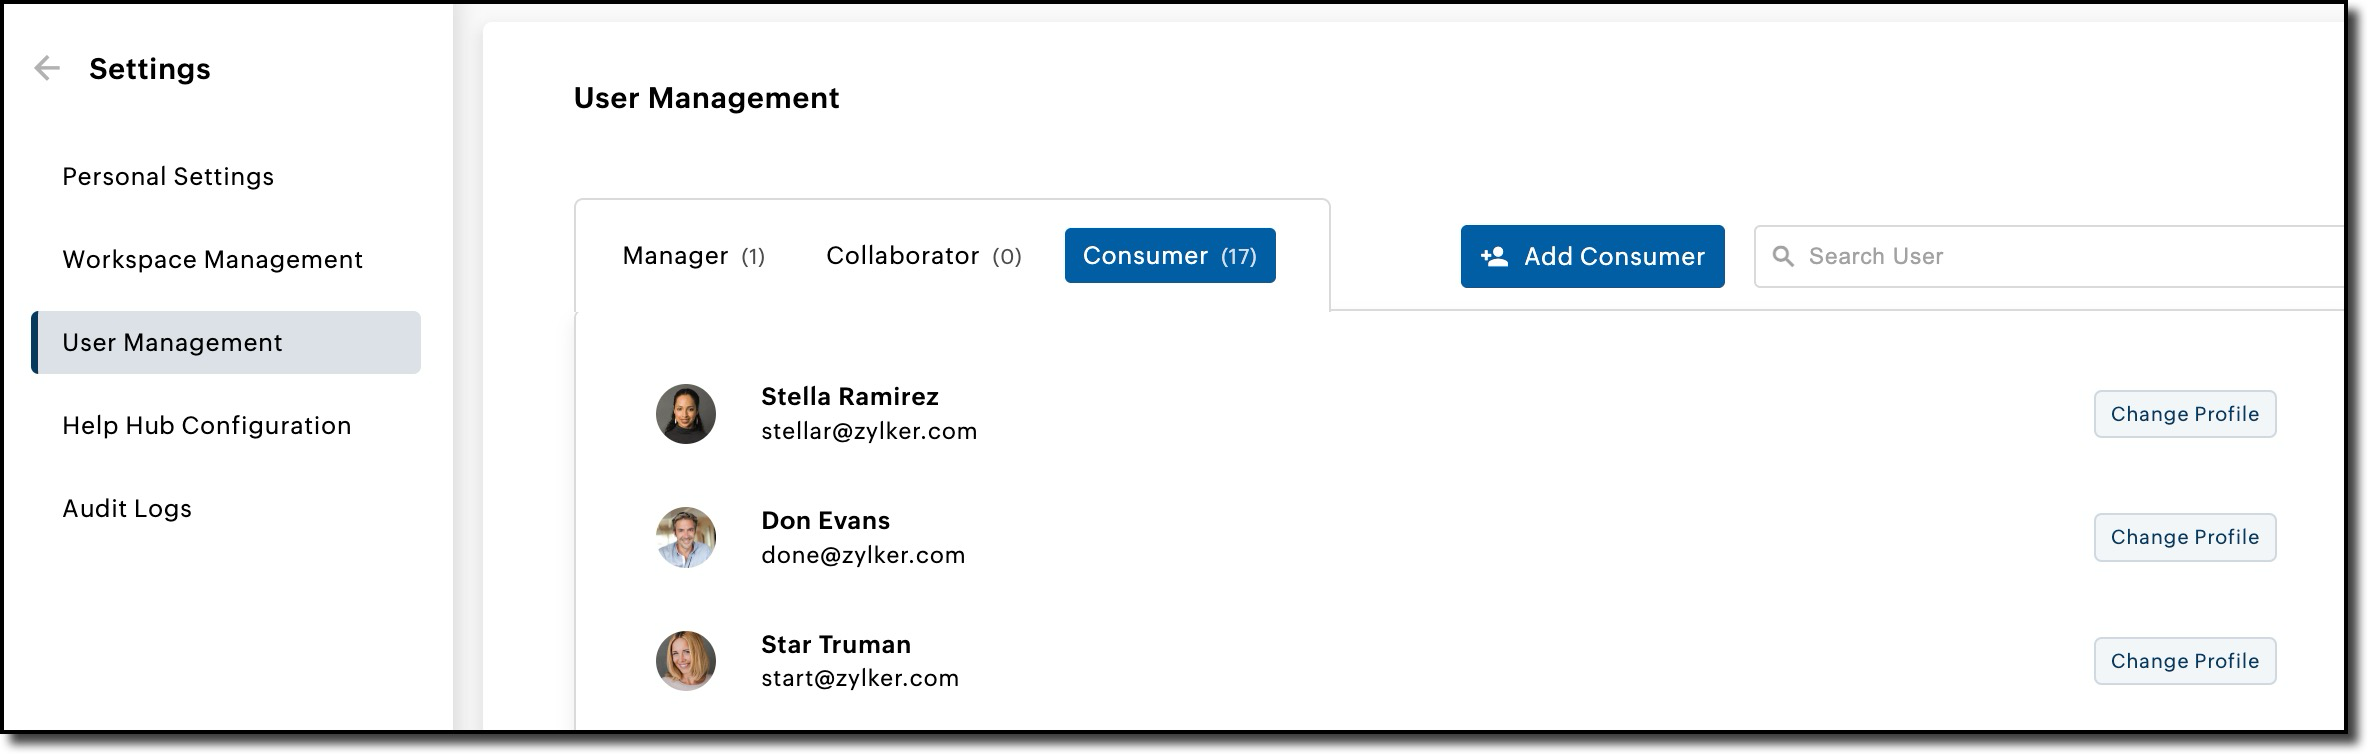
Task: Go to Workspace Management
Action: click(212, 260)
